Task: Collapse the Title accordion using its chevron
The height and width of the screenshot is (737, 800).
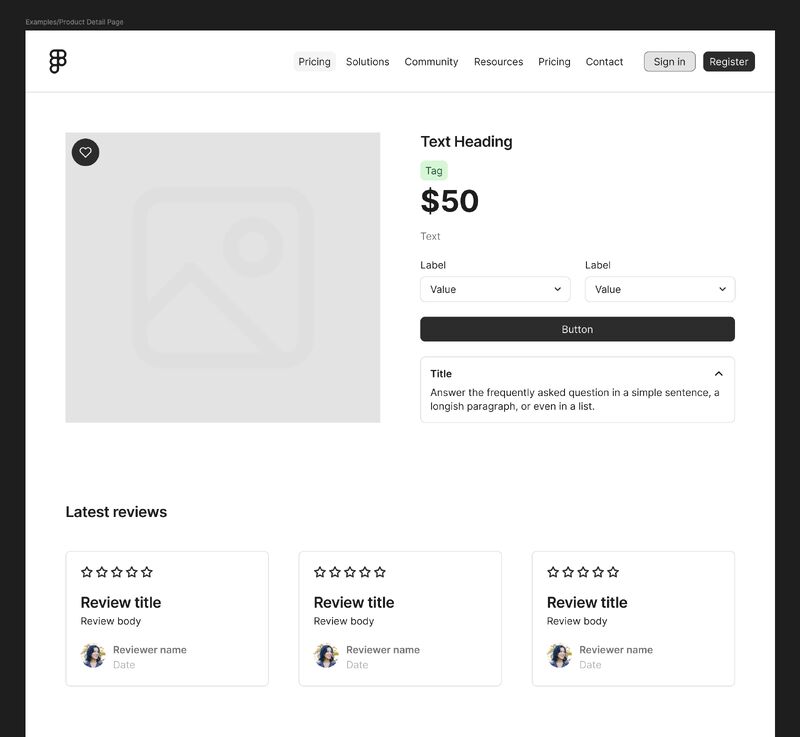Action: (718, 374)
